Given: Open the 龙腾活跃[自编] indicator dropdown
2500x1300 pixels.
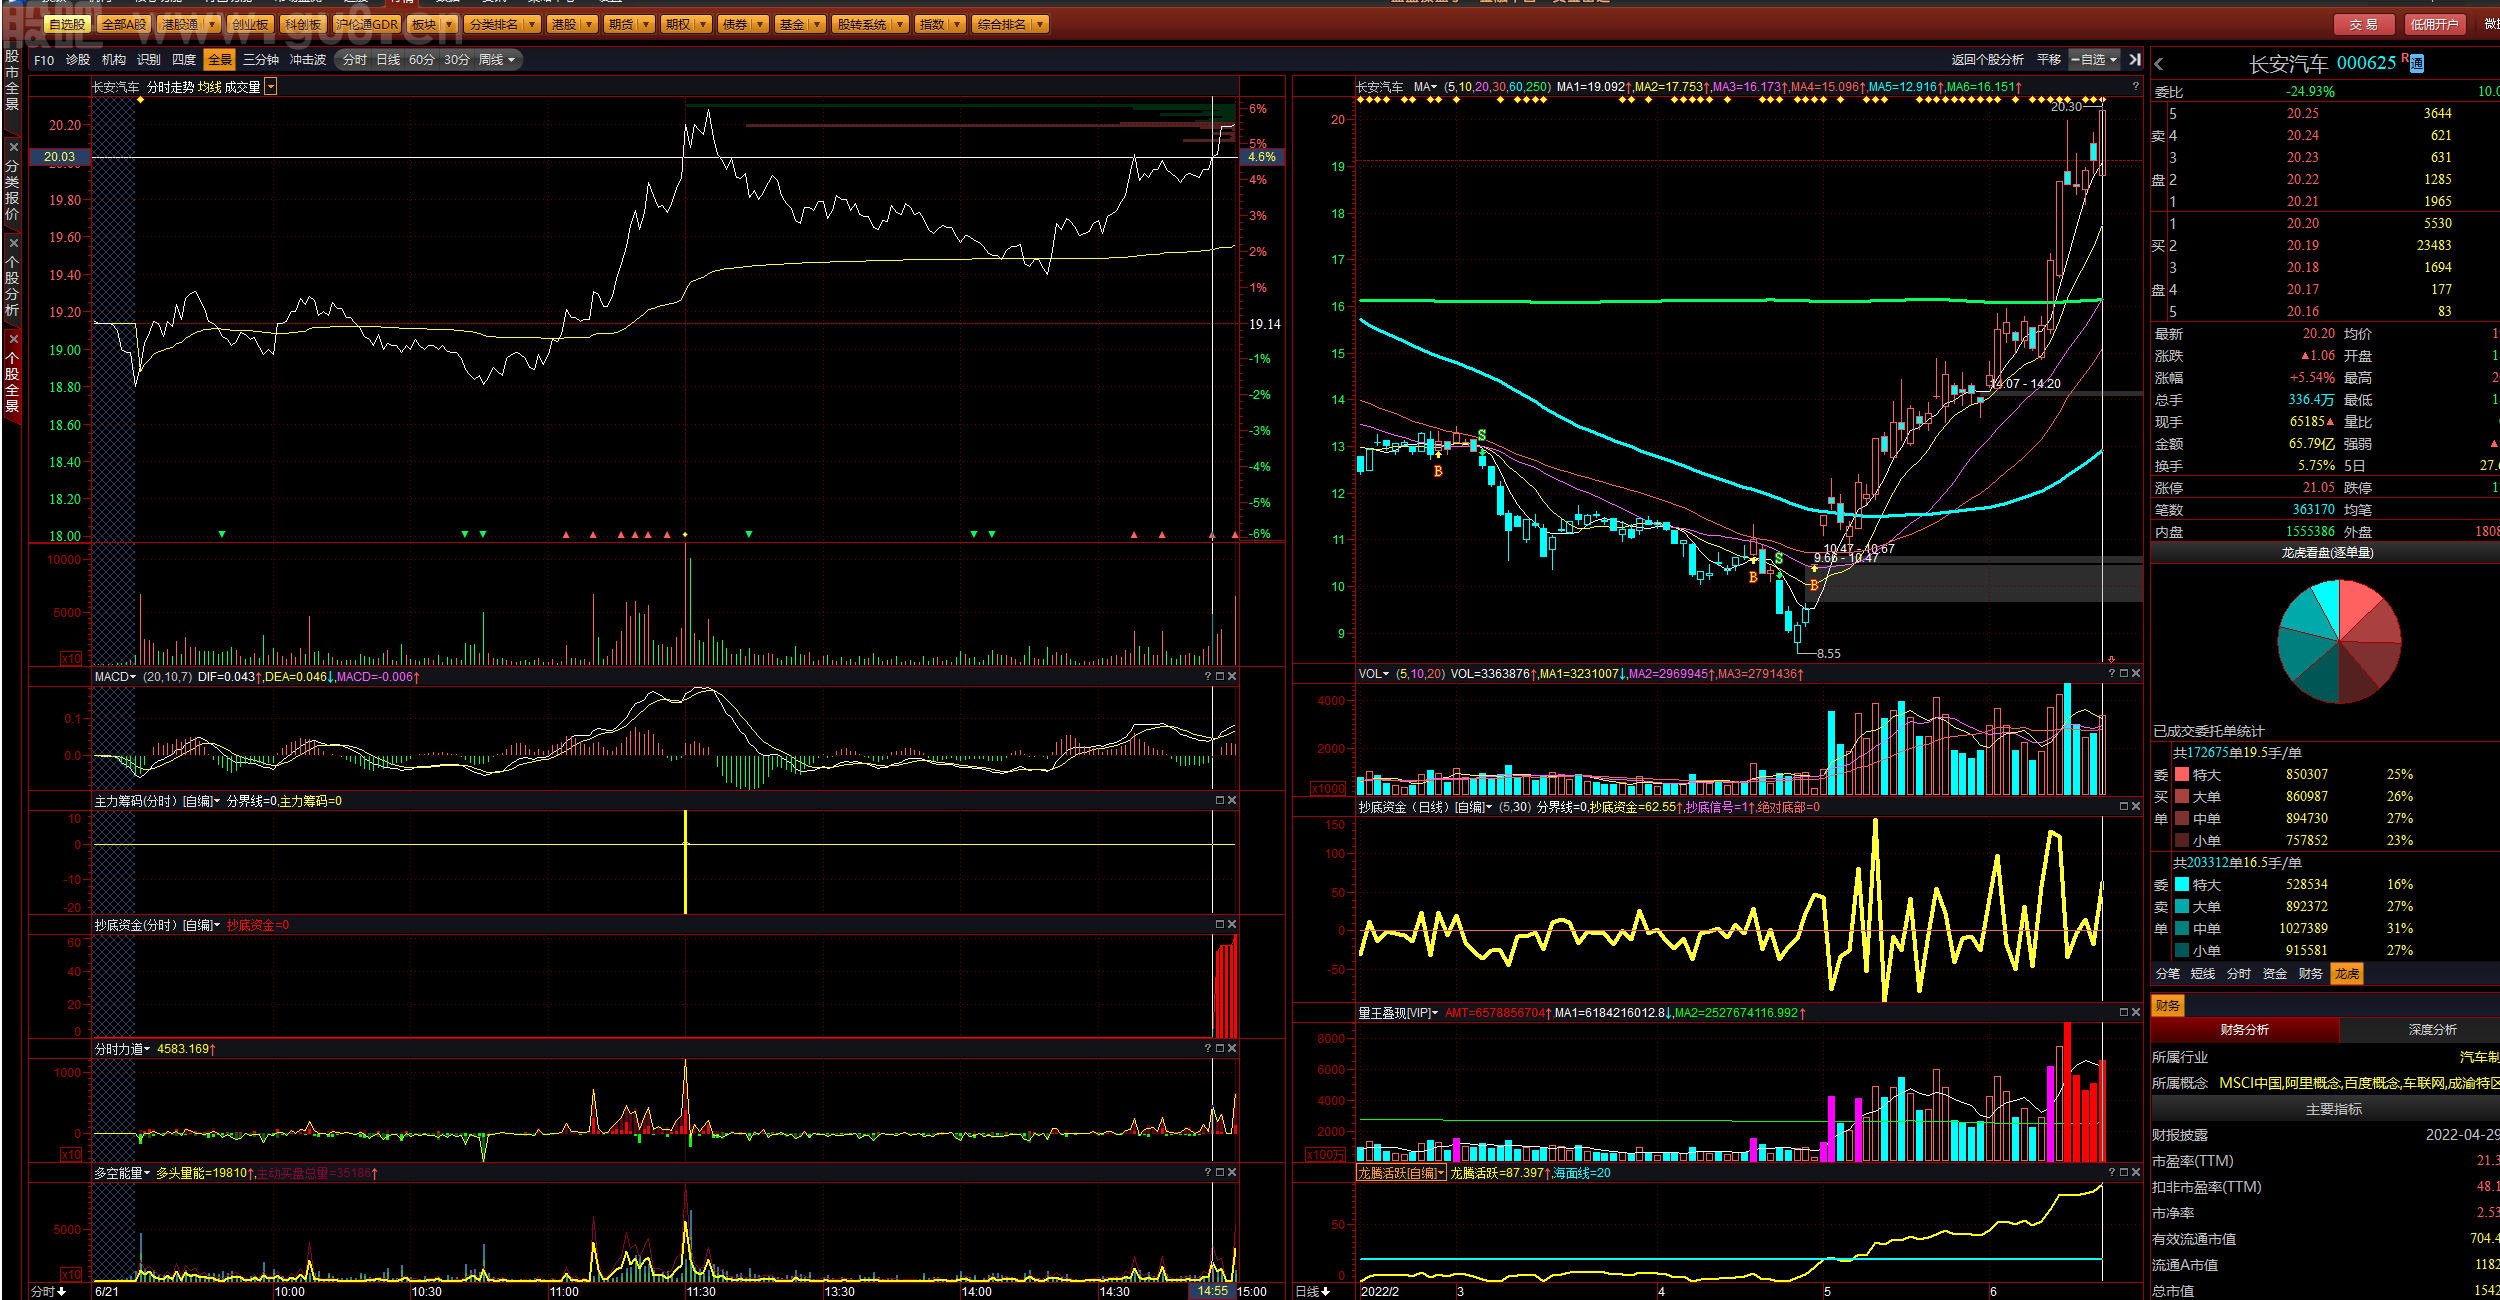Looking at the screenshot, I should pos(1401,1173).
